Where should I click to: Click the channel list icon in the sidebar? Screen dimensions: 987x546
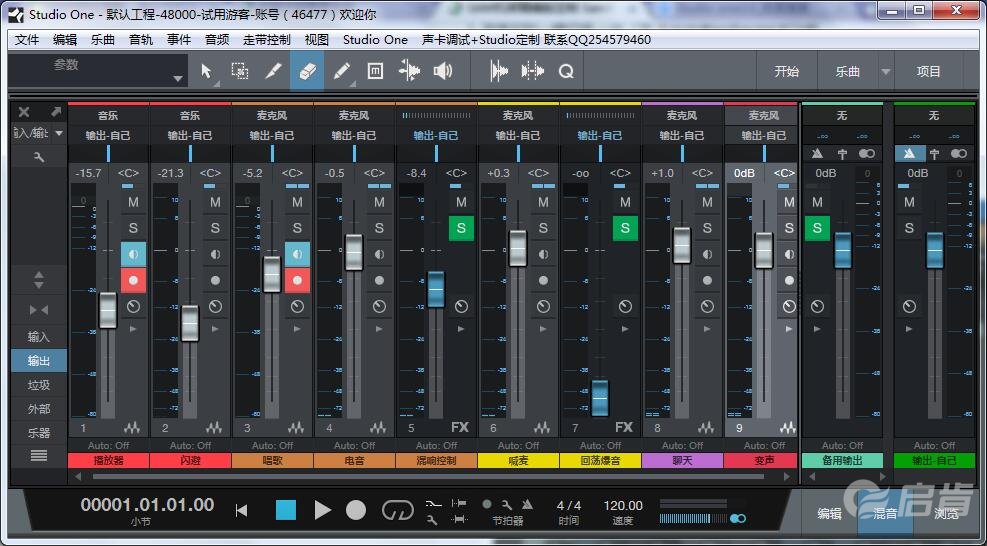tap(39, 456)
